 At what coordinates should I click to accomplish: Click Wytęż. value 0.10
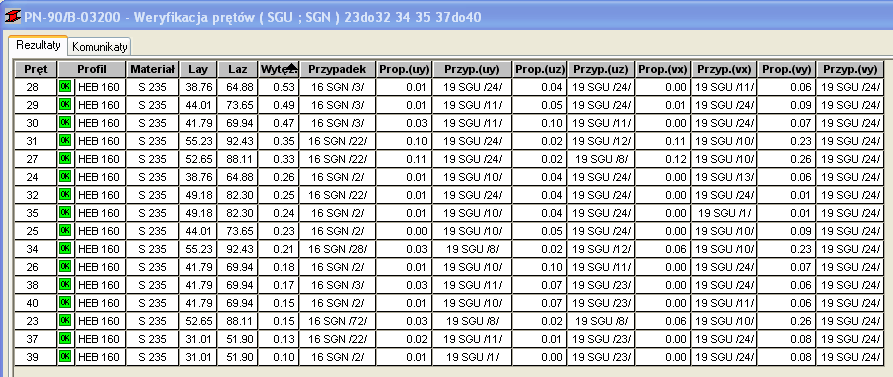click(x=279, y=356)
